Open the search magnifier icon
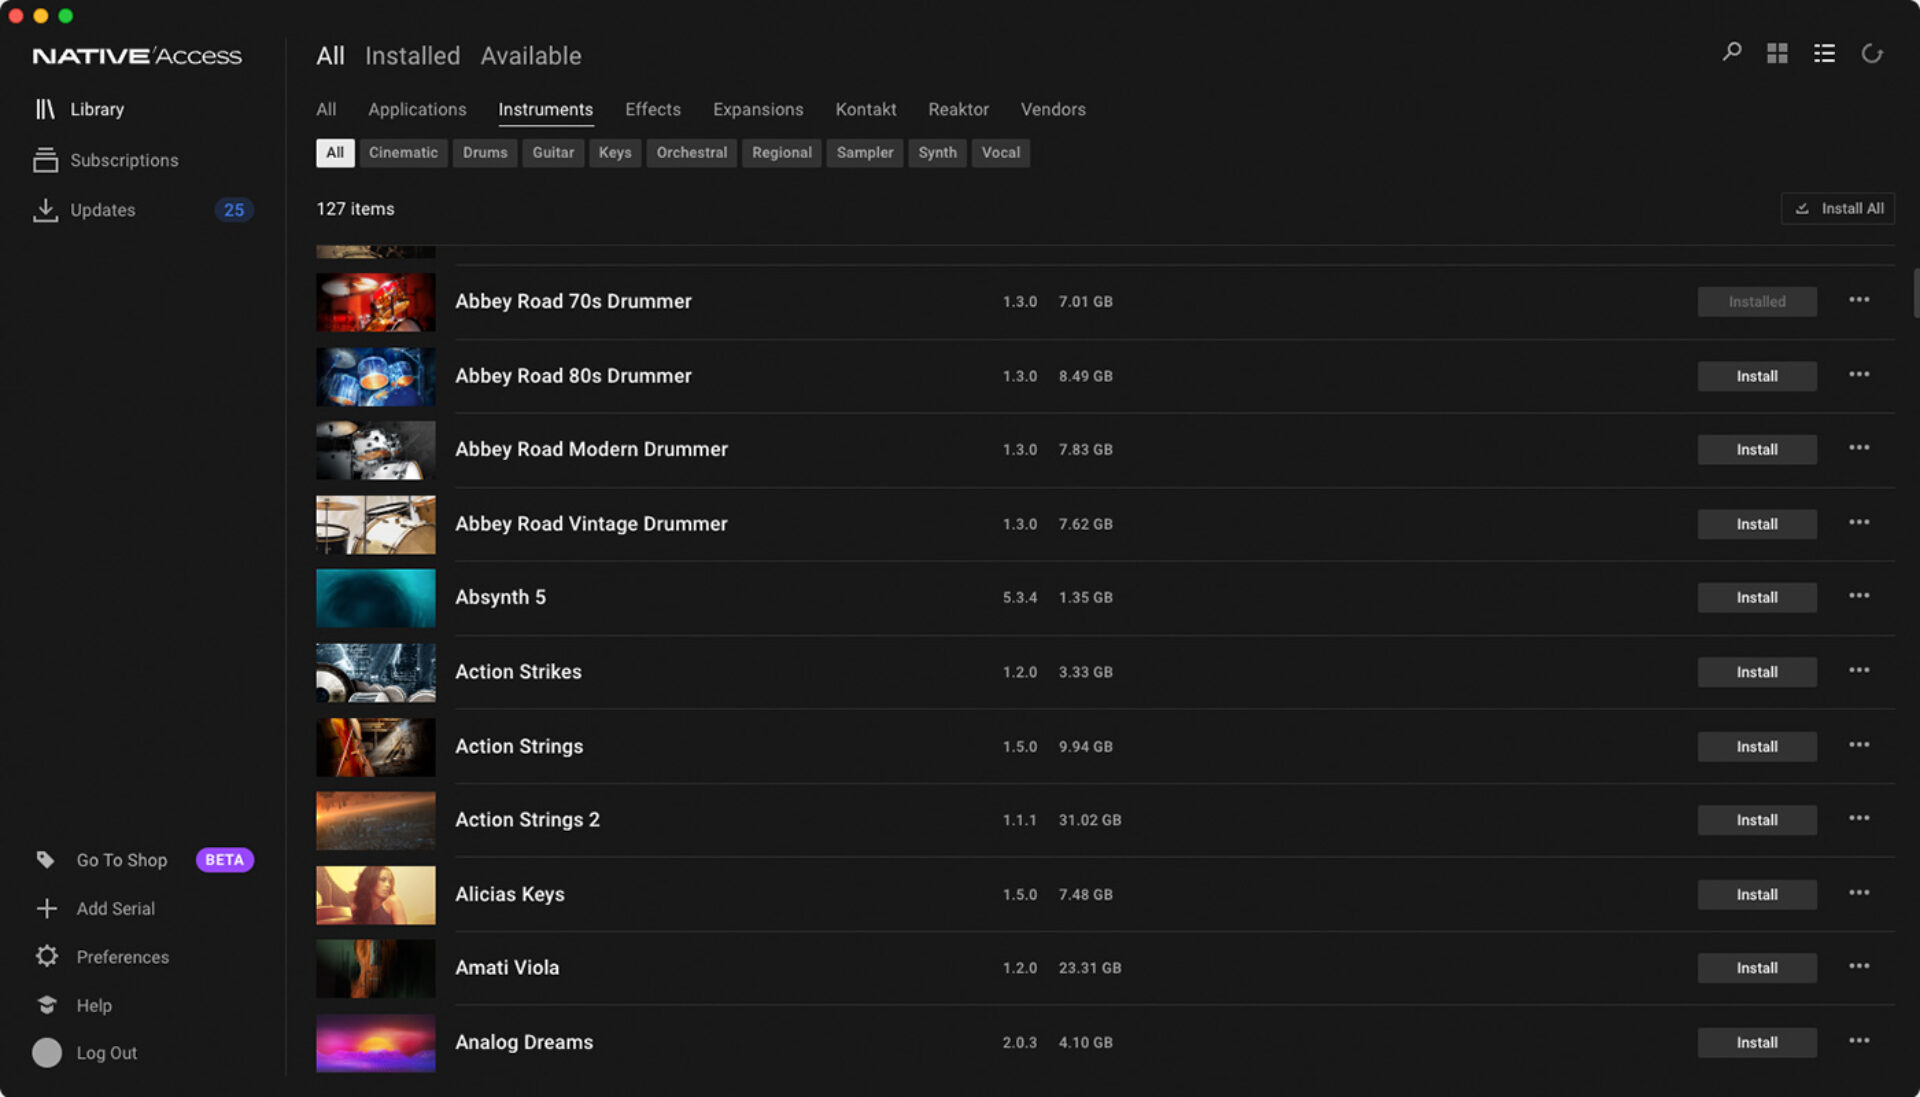The image size is (1920, 1097). click(1732, 52)
